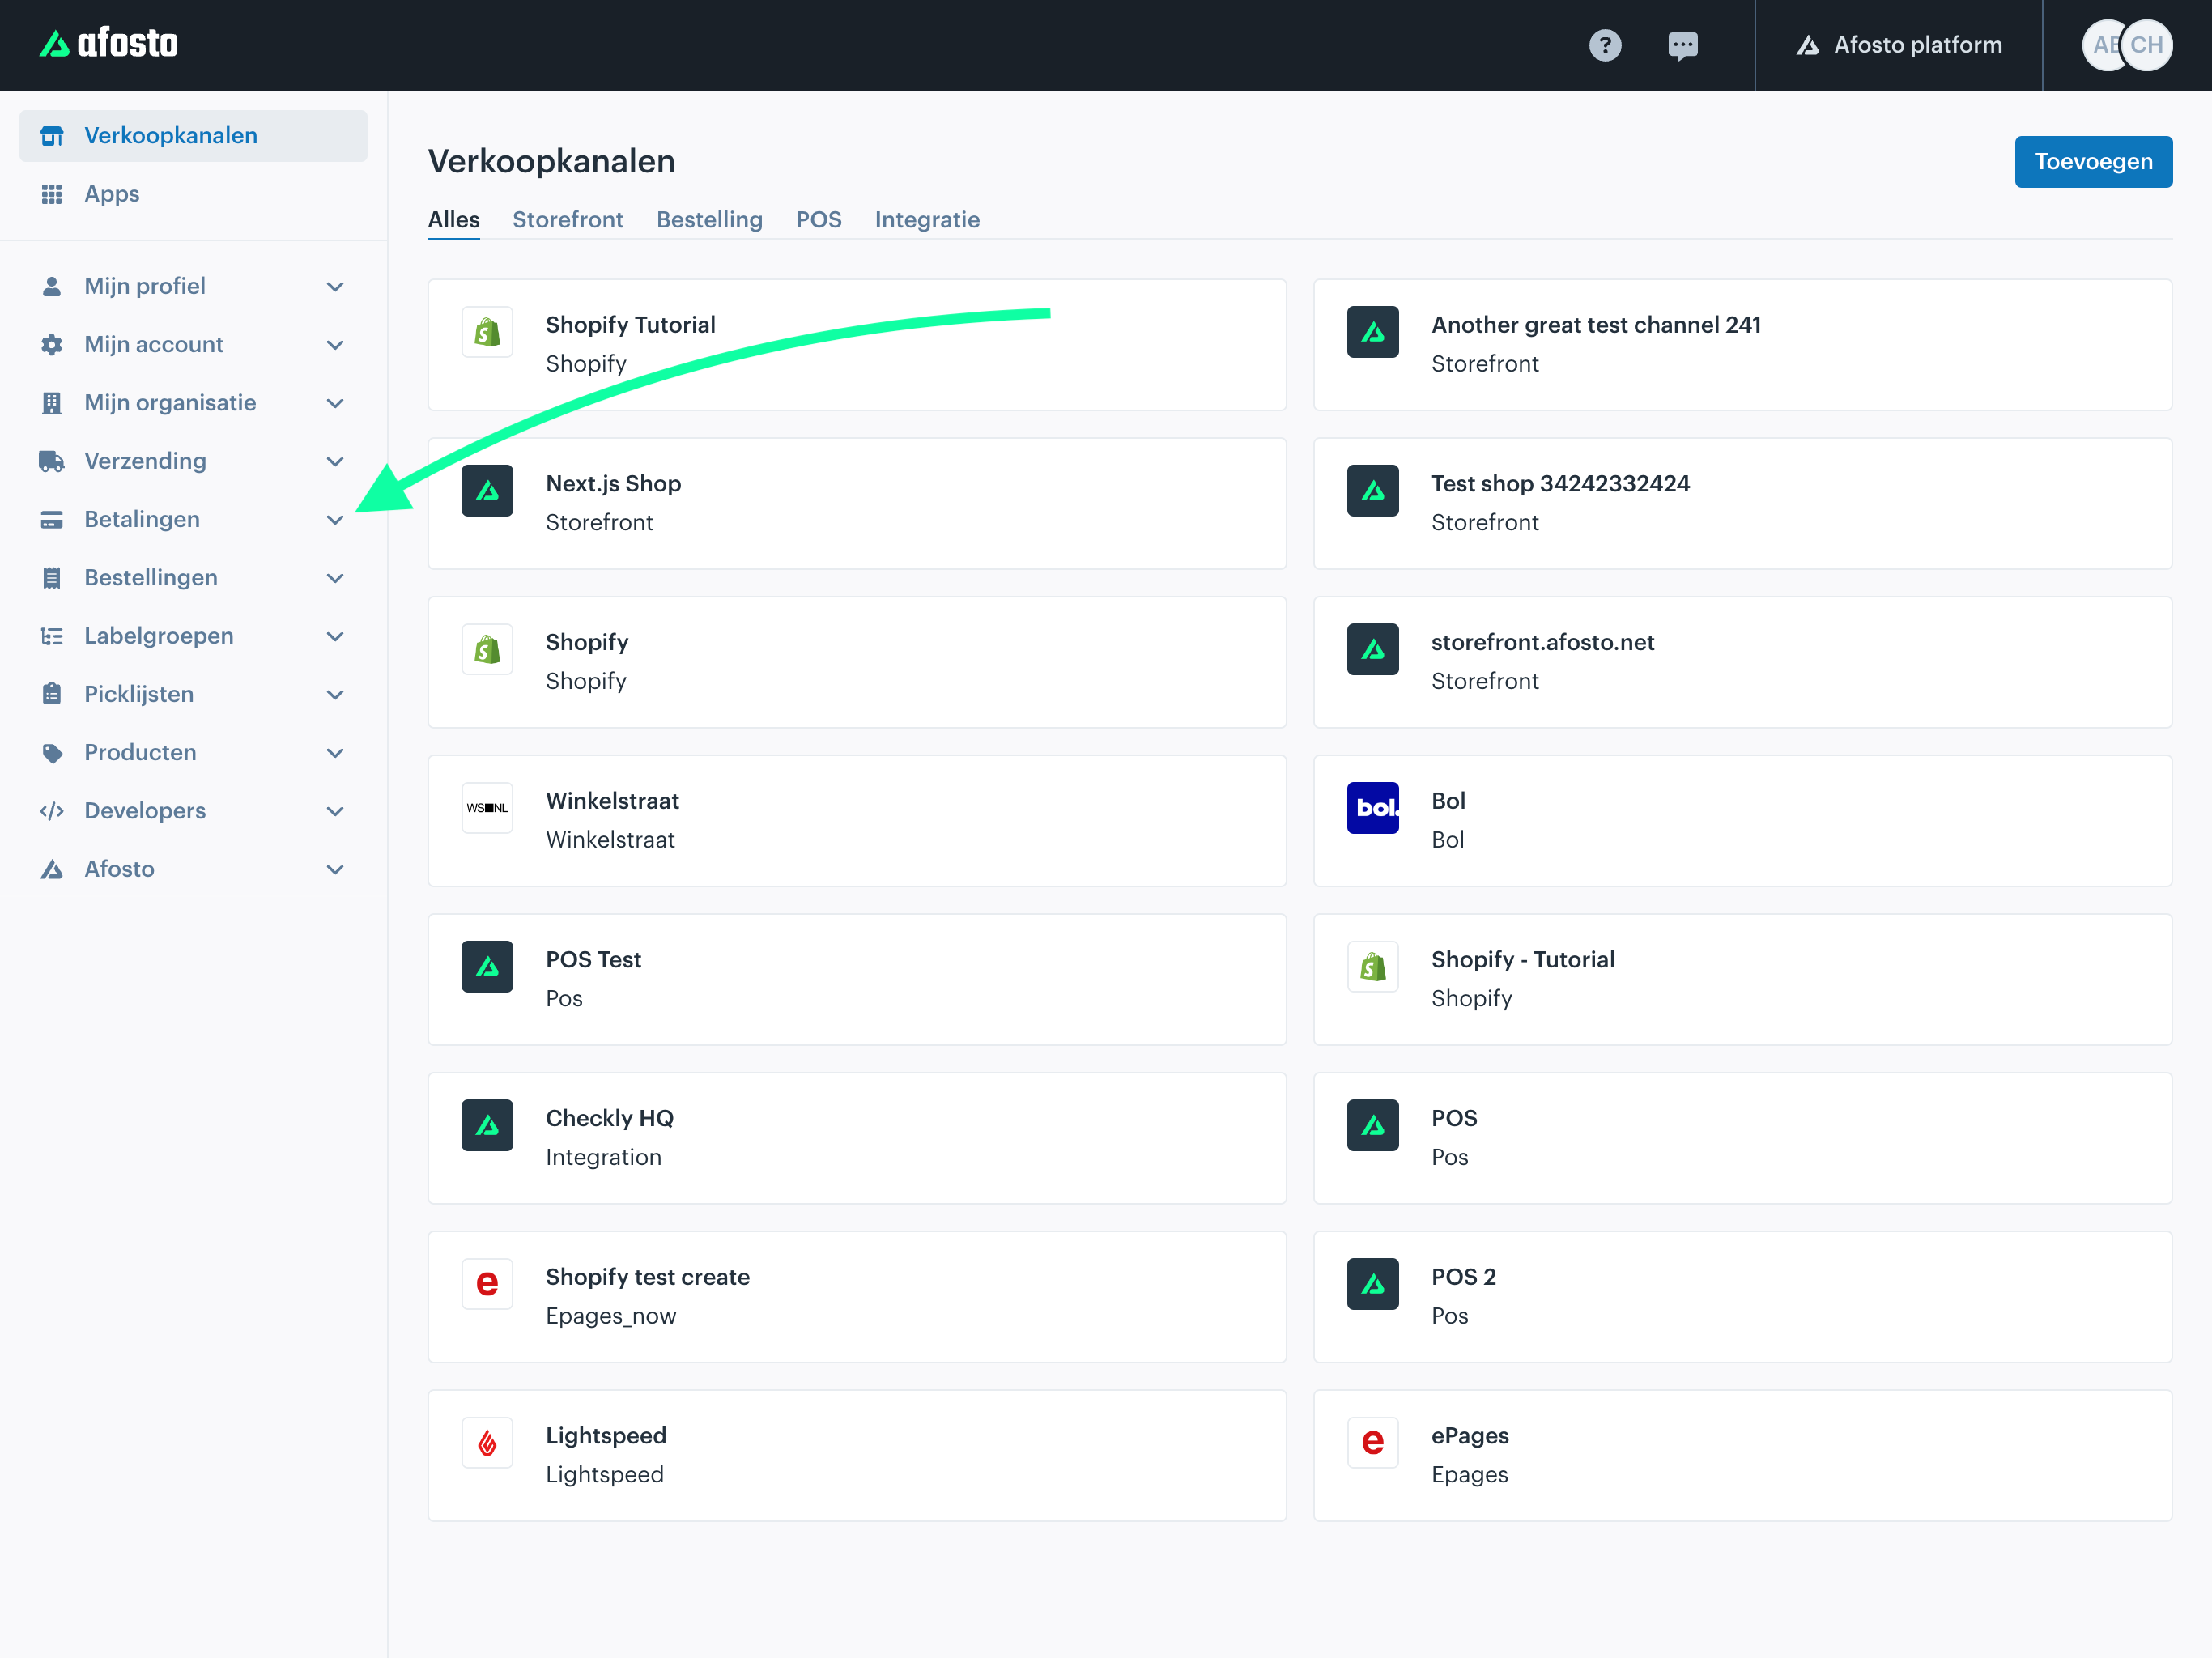Open the Shopify - Tutorial channel
This screenshot has width=2212, height=1658.
click(x=1742, y=980)
